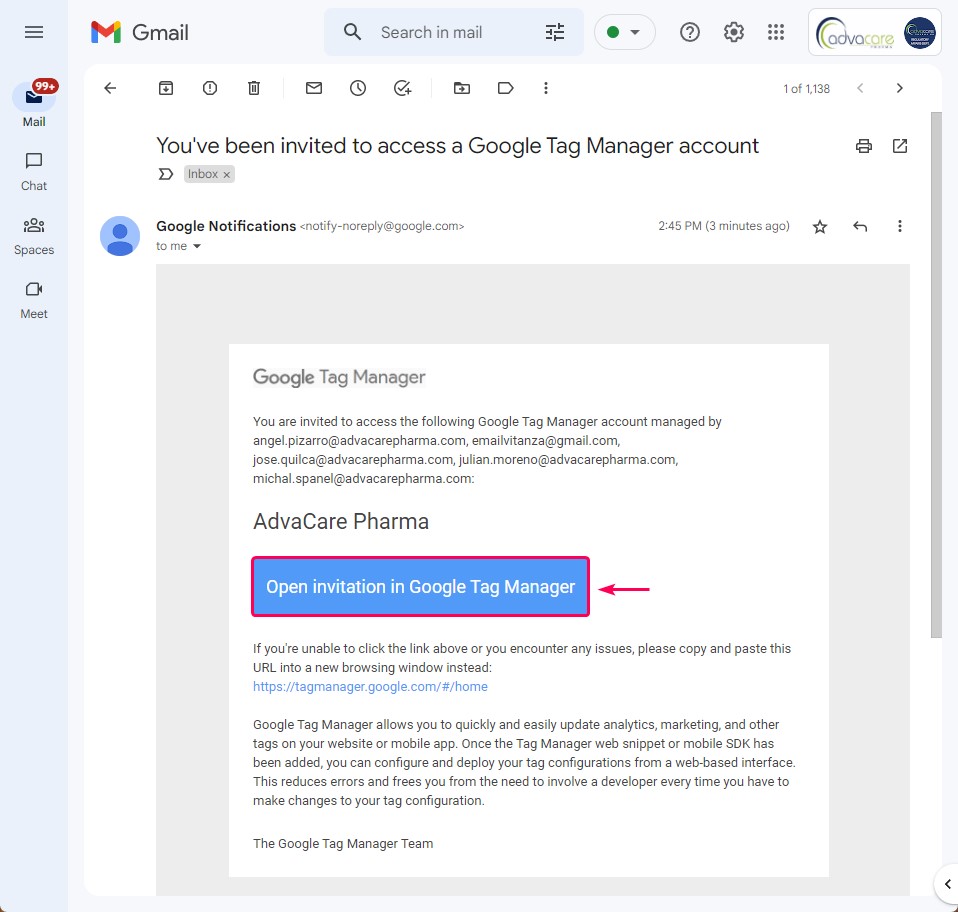The width and height of the screenshot is (958, 912).
Task: Archive this email
Action: tap(166, 89)
